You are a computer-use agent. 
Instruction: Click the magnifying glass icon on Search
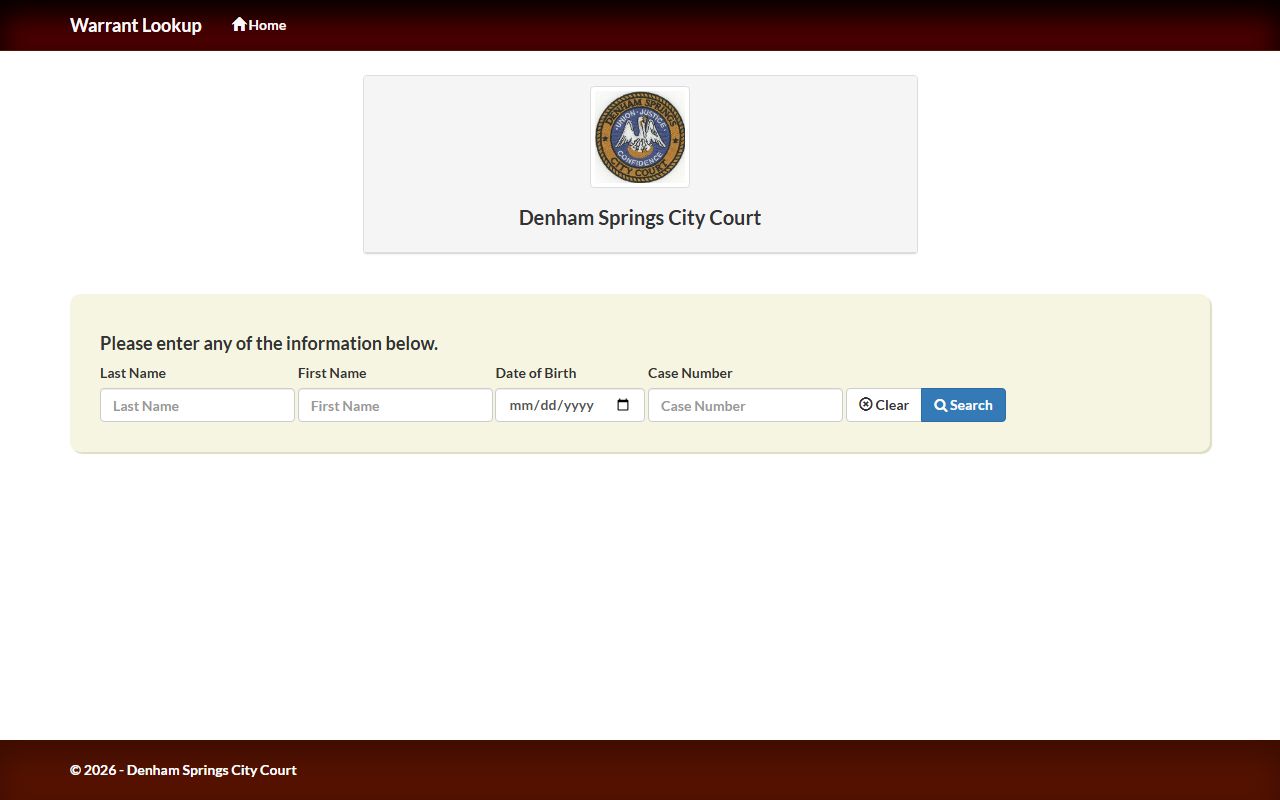click(940, 405)
